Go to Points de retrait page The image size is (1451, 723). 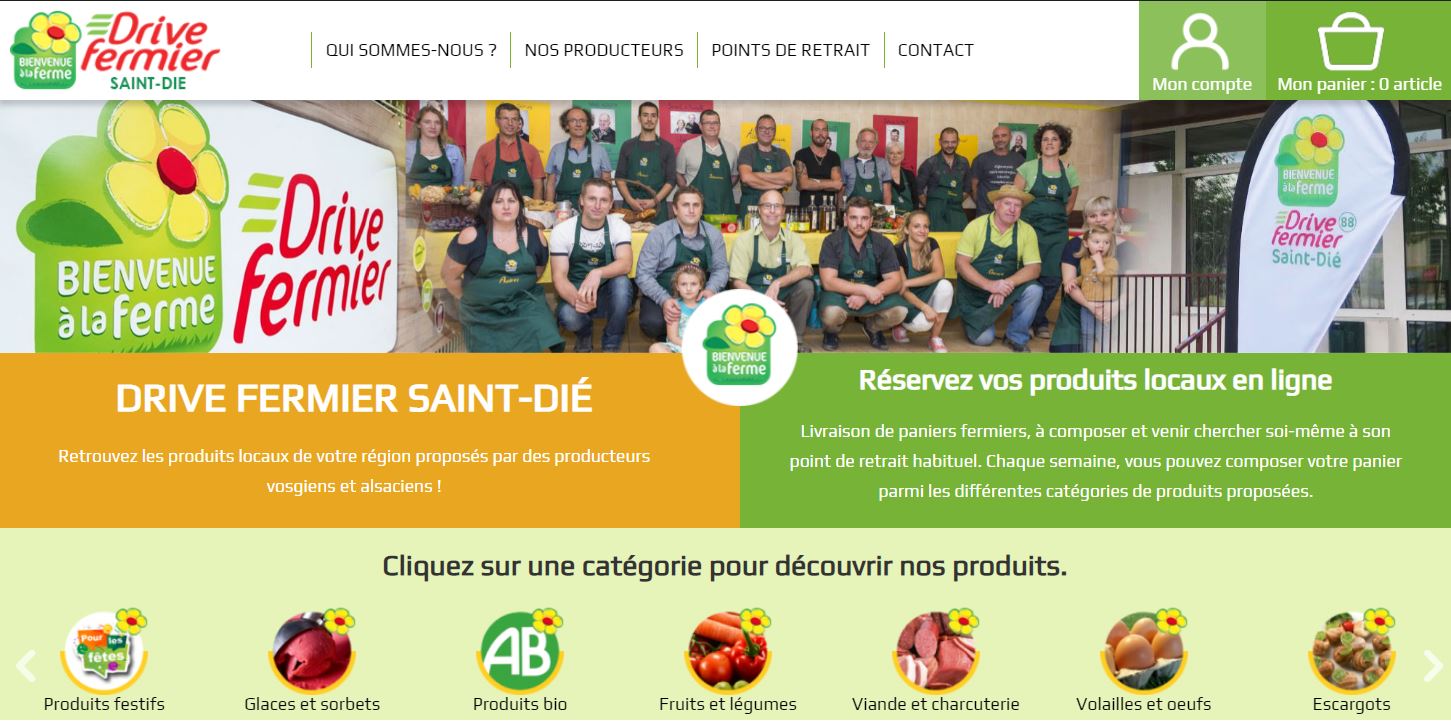pos(791,50)
